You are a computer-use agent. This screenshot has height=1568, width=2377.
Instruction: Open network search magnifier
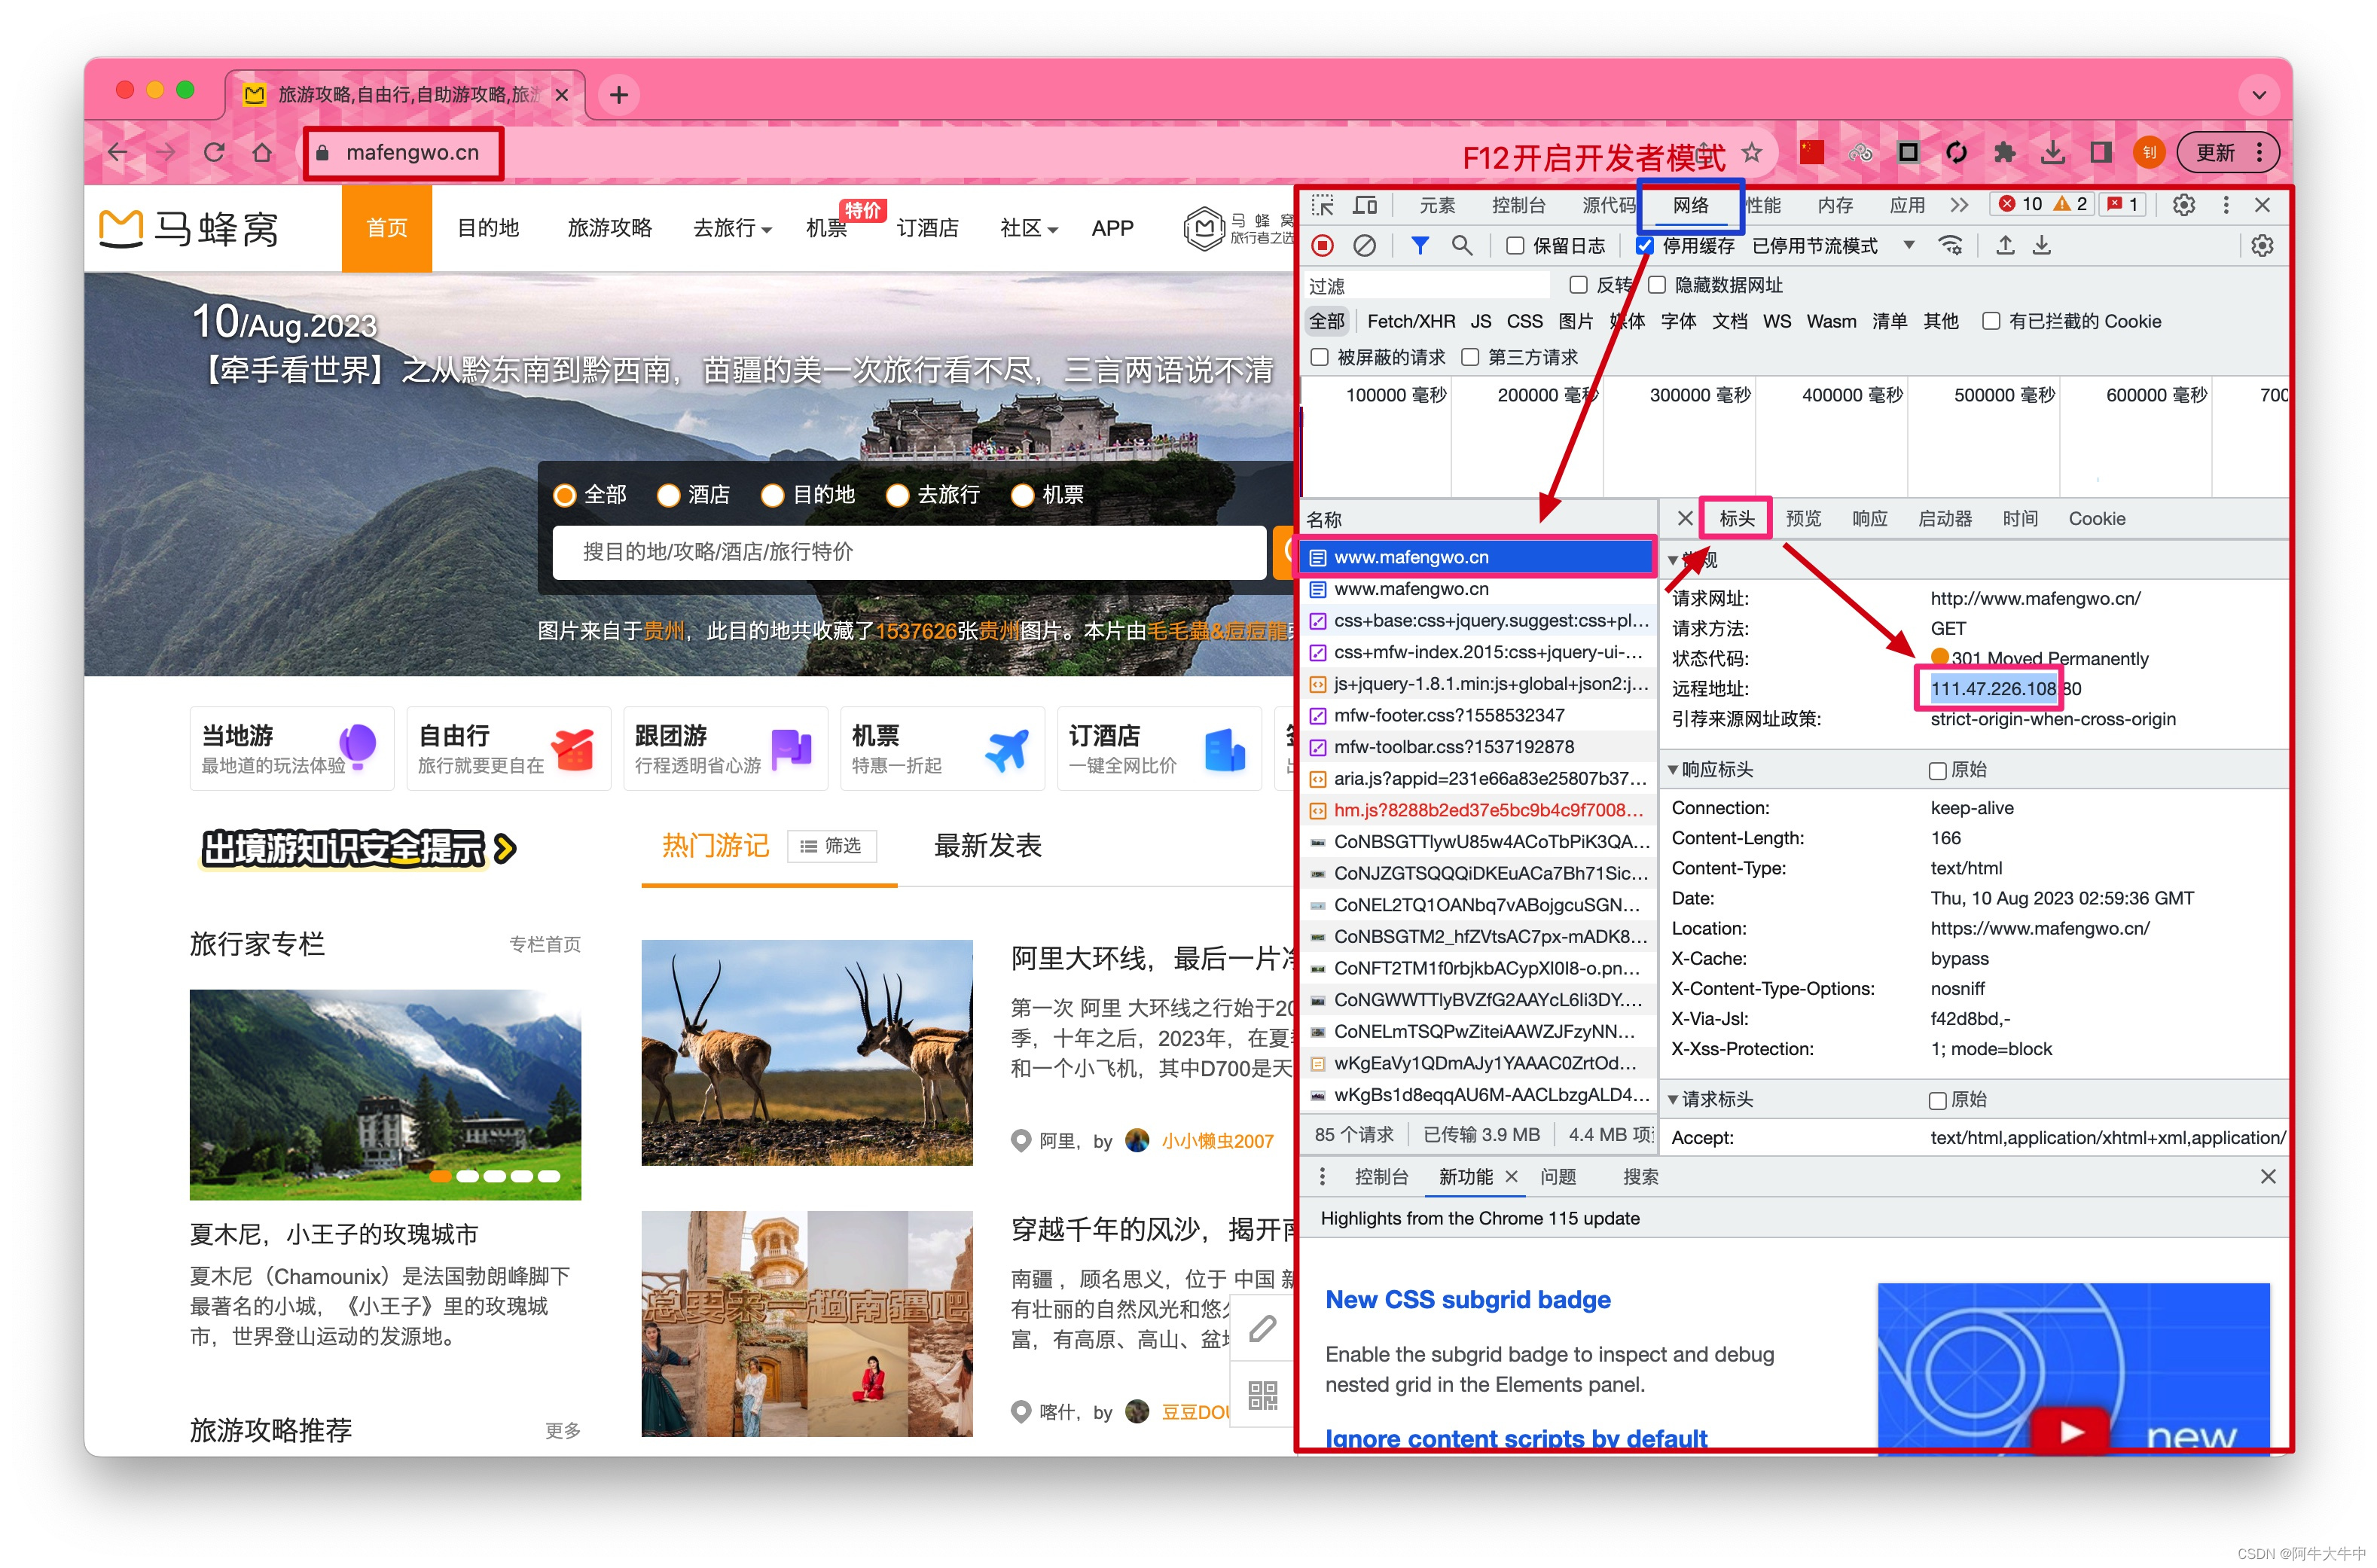tap(1461, 246)
